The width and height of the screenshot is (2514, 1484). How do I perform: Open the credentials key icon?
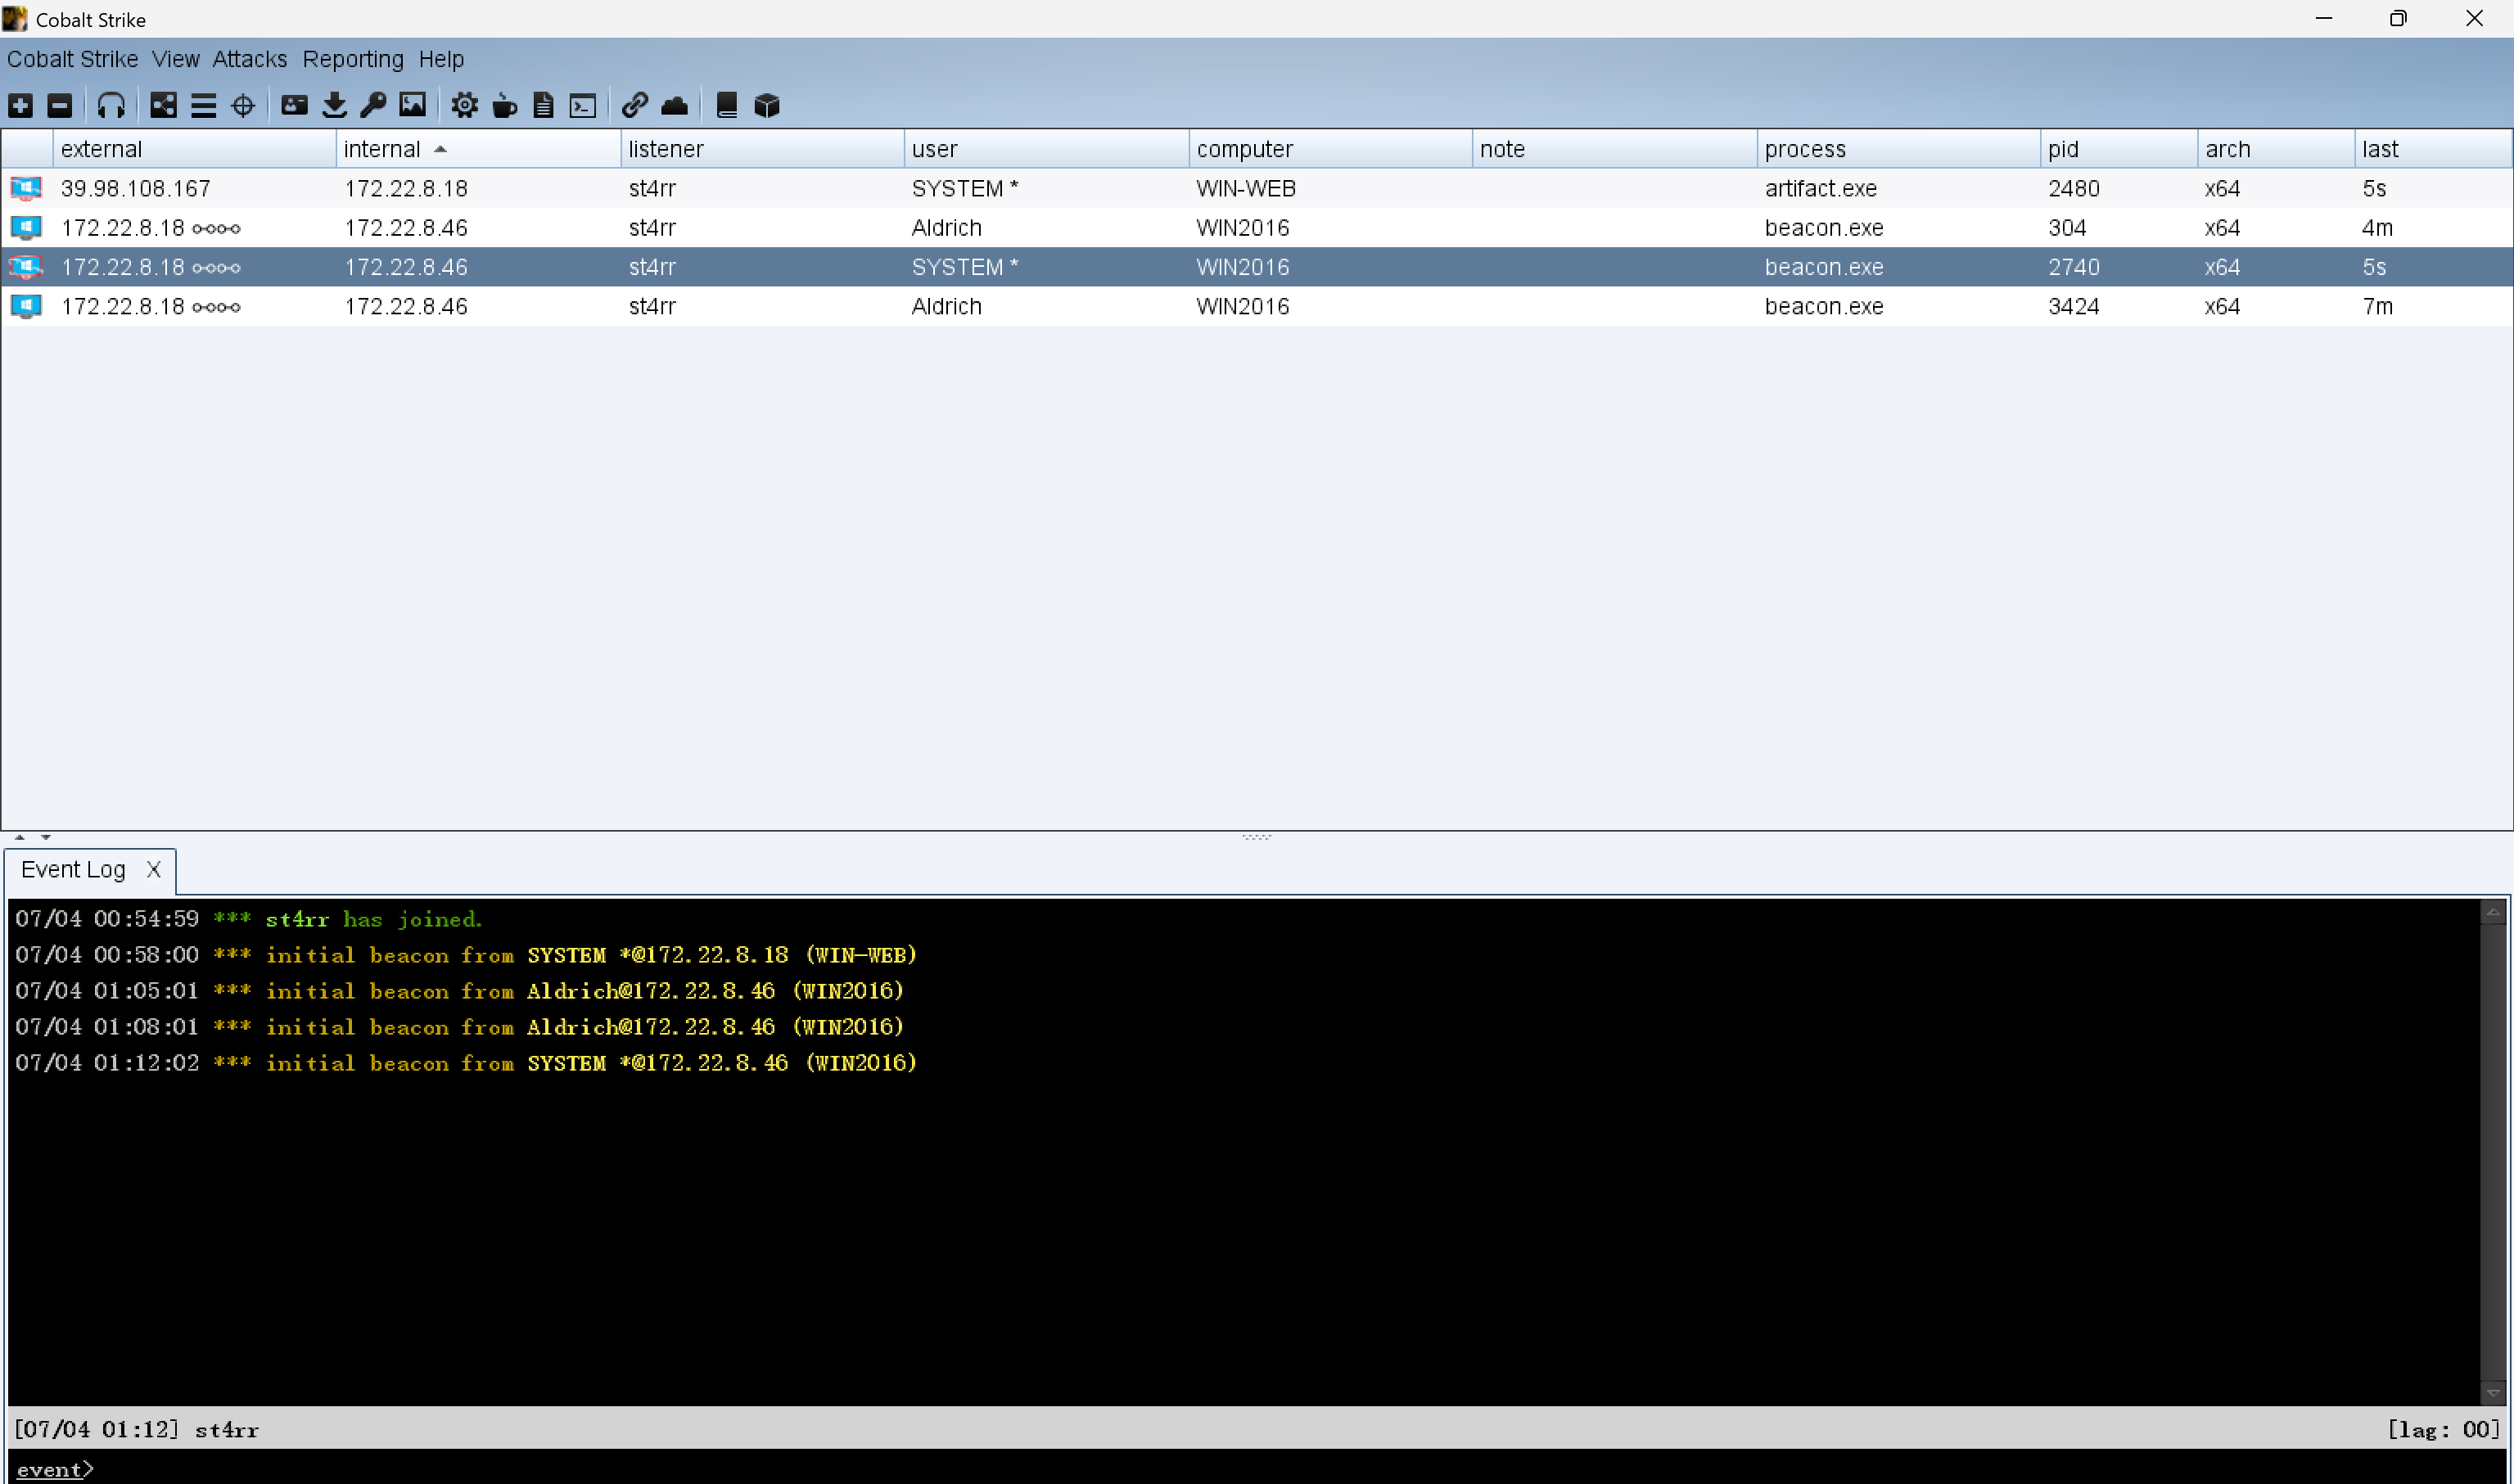coord(374,105)
